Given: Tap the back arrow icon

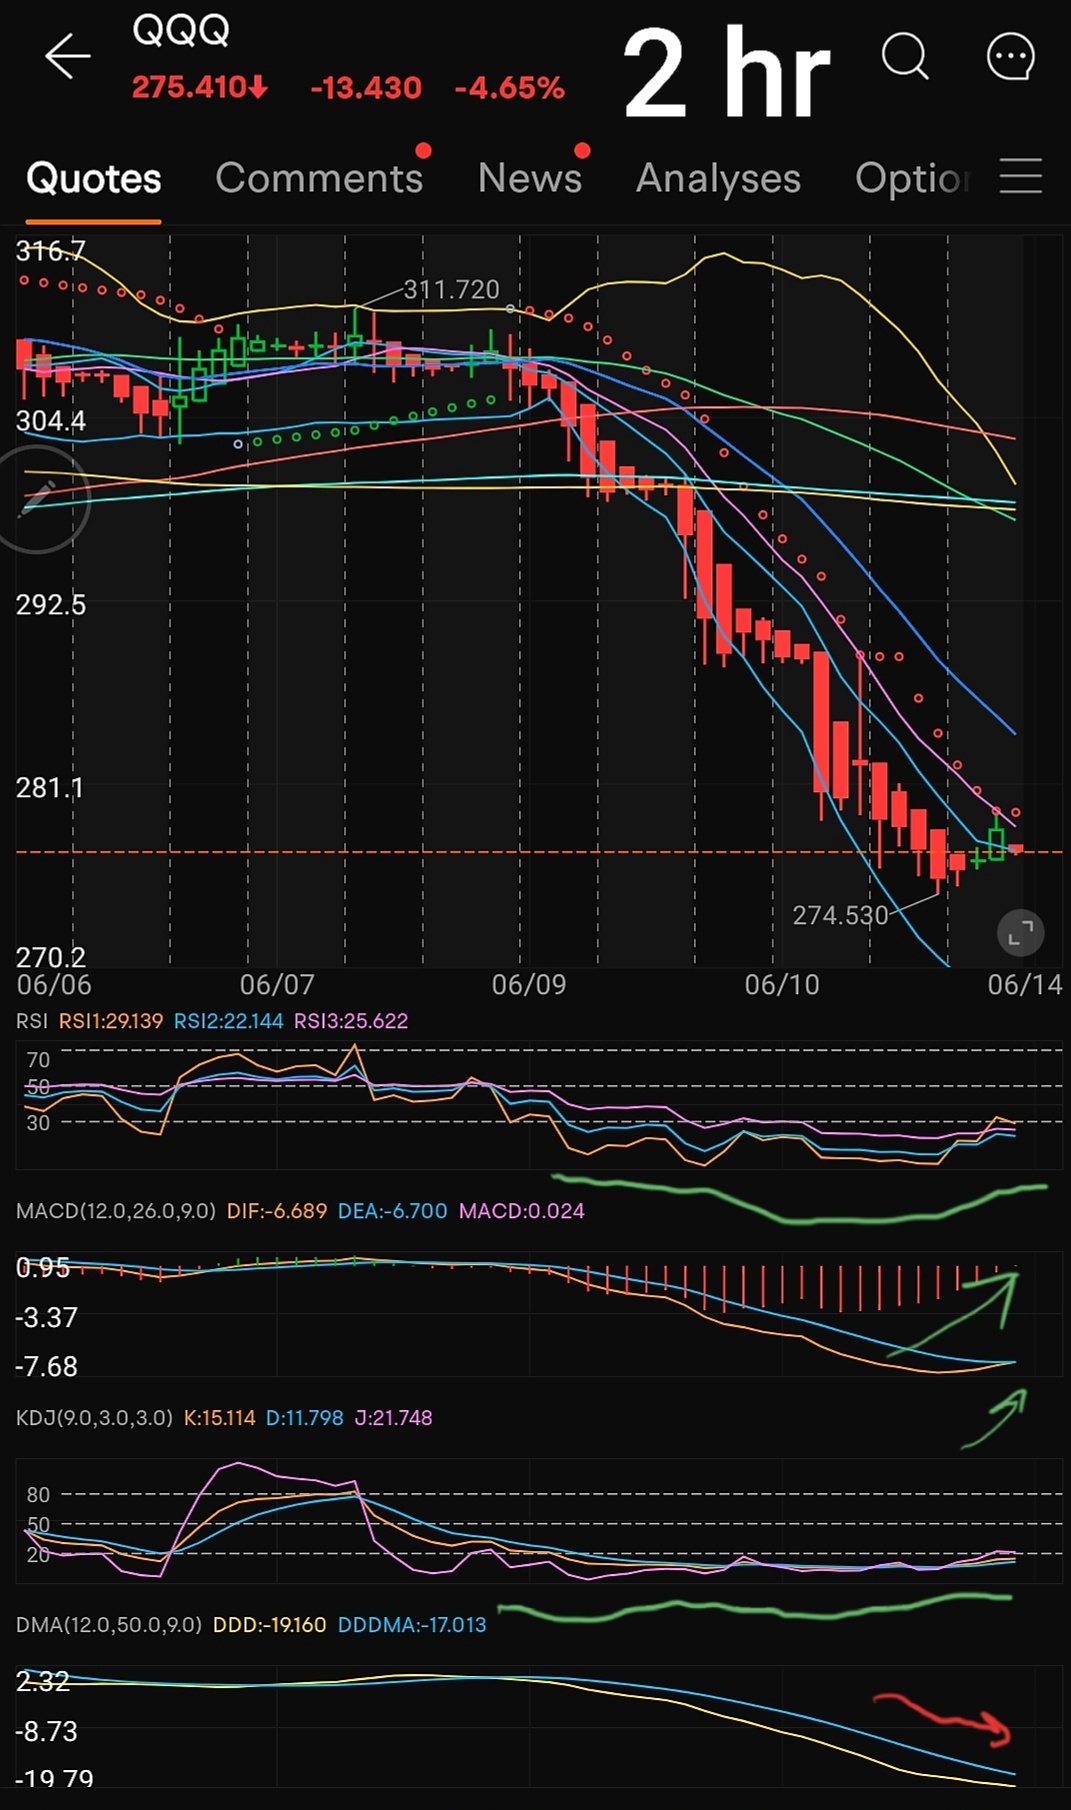Looking at the screenshot, I should click(x=68, y=56).
